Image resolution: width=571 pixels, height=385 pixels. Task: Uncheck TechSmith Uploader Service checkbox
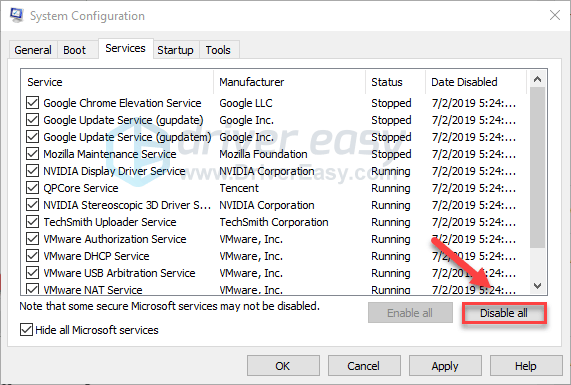(x=32, y=222)
